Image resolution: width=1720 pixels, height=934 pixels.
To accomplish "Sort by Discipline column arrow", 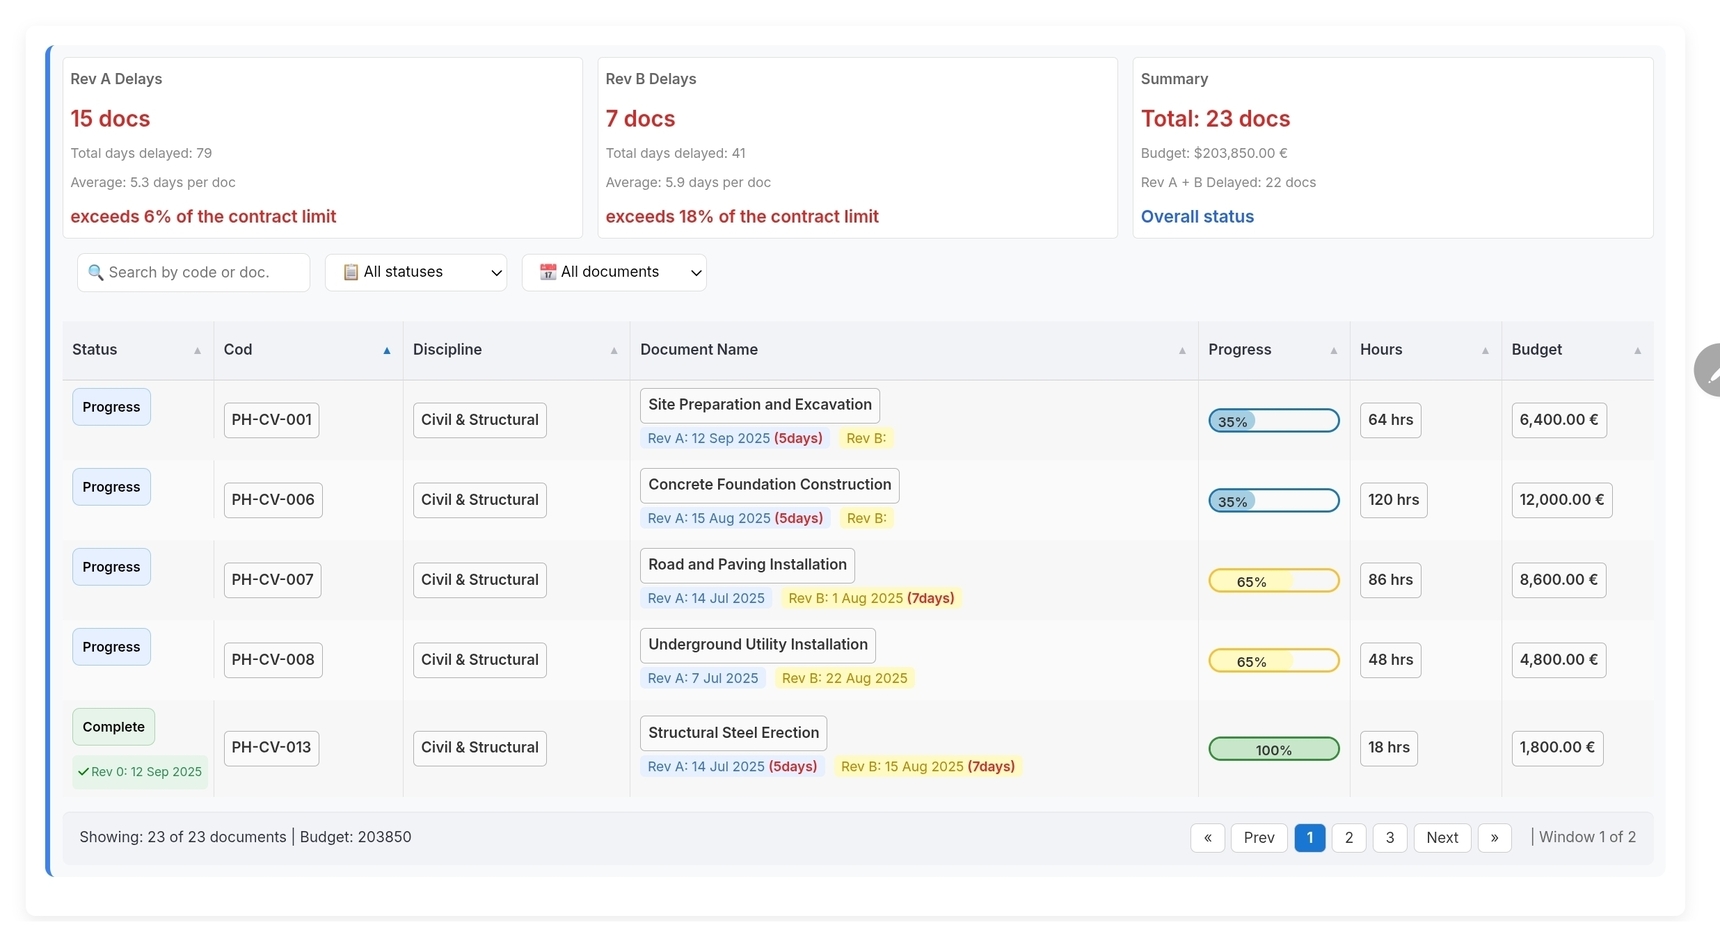I will tap(614, 351).
